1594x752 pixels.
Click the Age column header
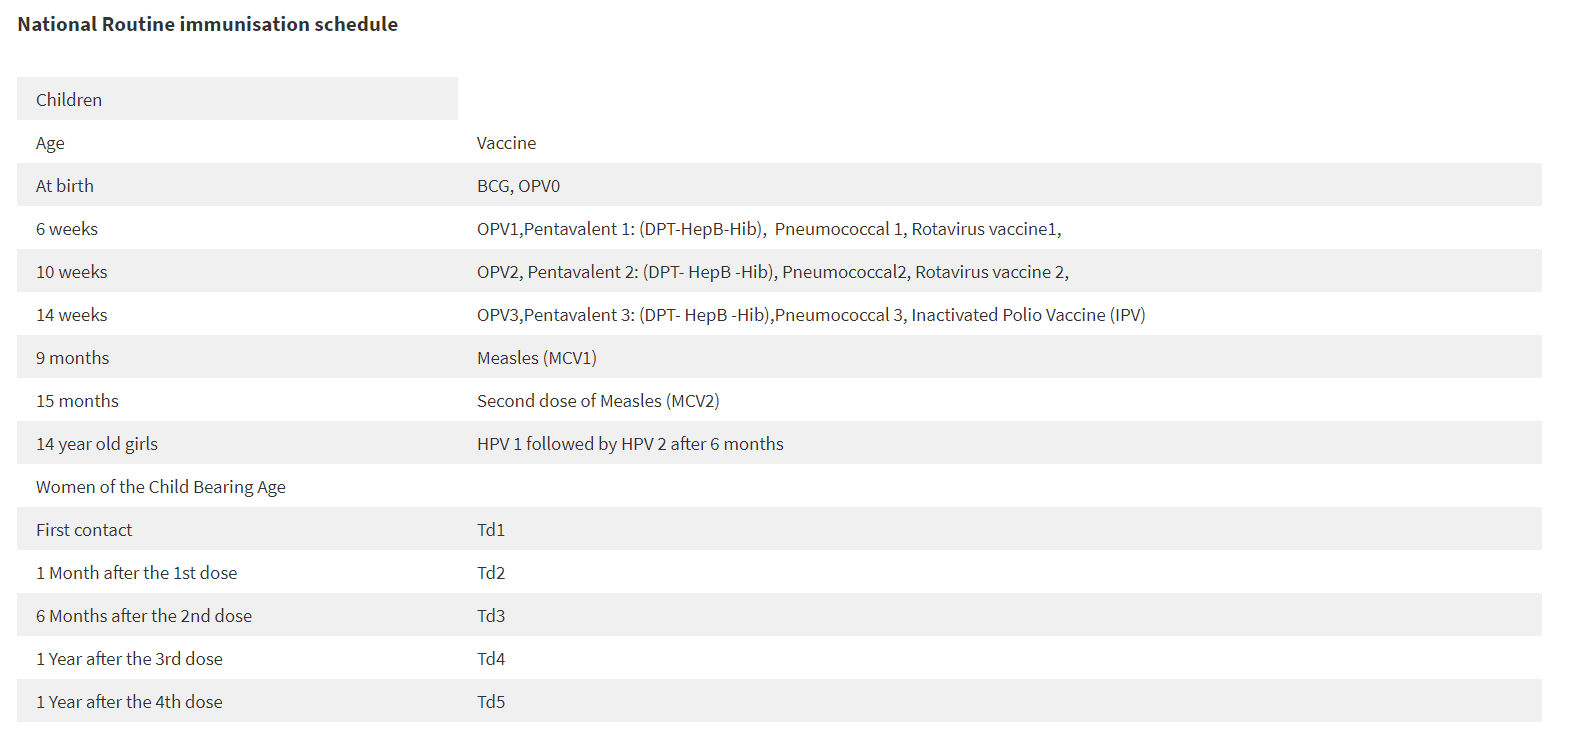click(50, 143)
